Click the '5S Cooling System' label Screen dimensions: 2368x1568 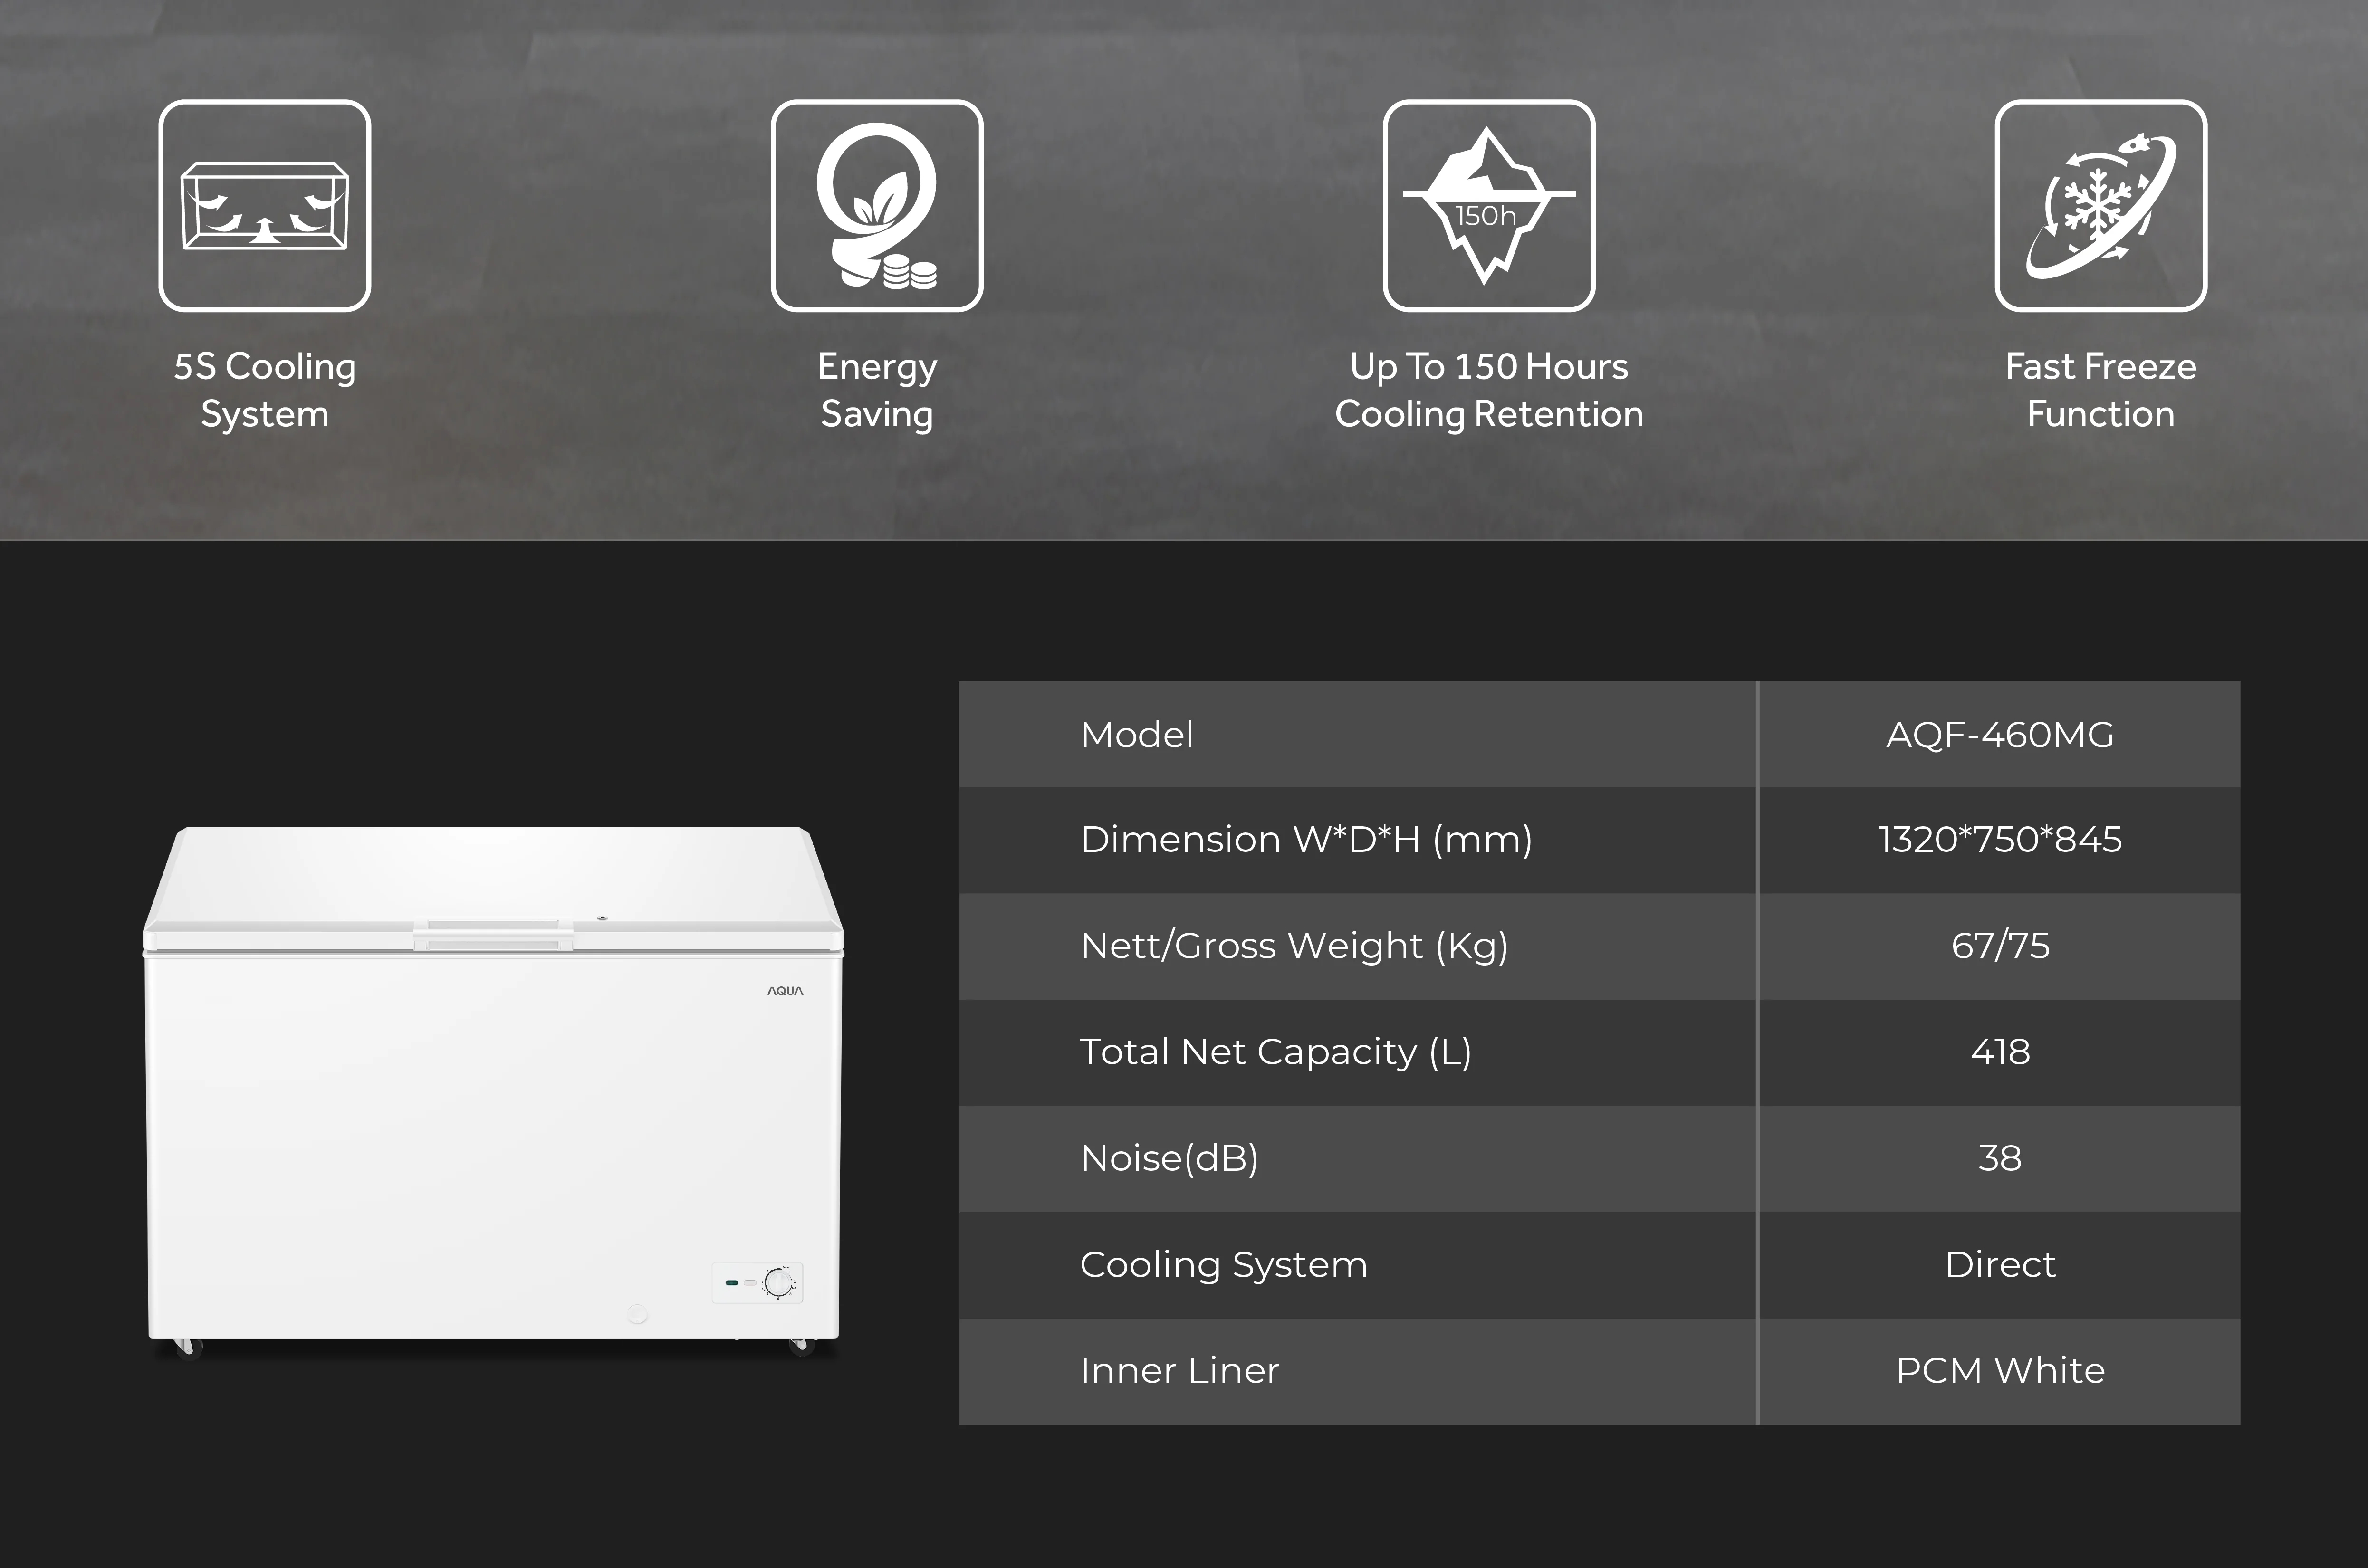[264, 390]
